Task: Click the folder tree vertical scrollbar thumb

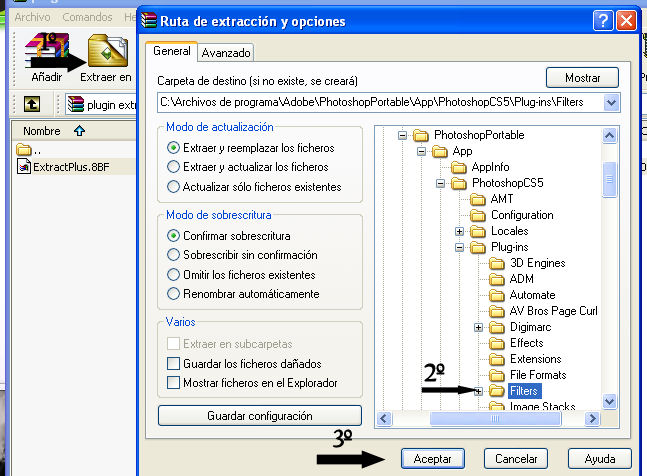Action: 609,180
